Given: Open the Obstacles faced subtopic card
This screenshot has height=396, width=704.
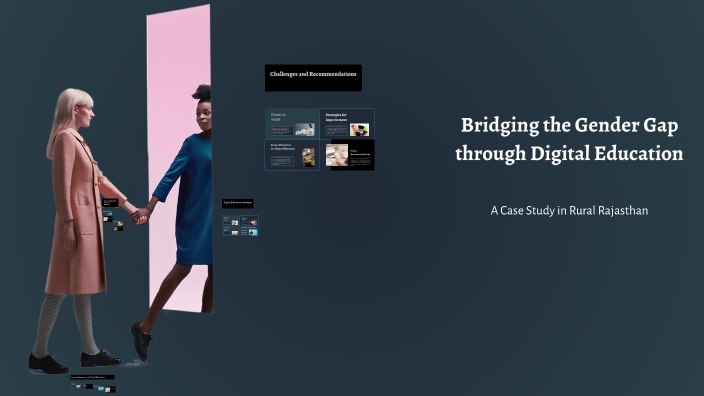Looking at the screenshot, I should (292, 123).
